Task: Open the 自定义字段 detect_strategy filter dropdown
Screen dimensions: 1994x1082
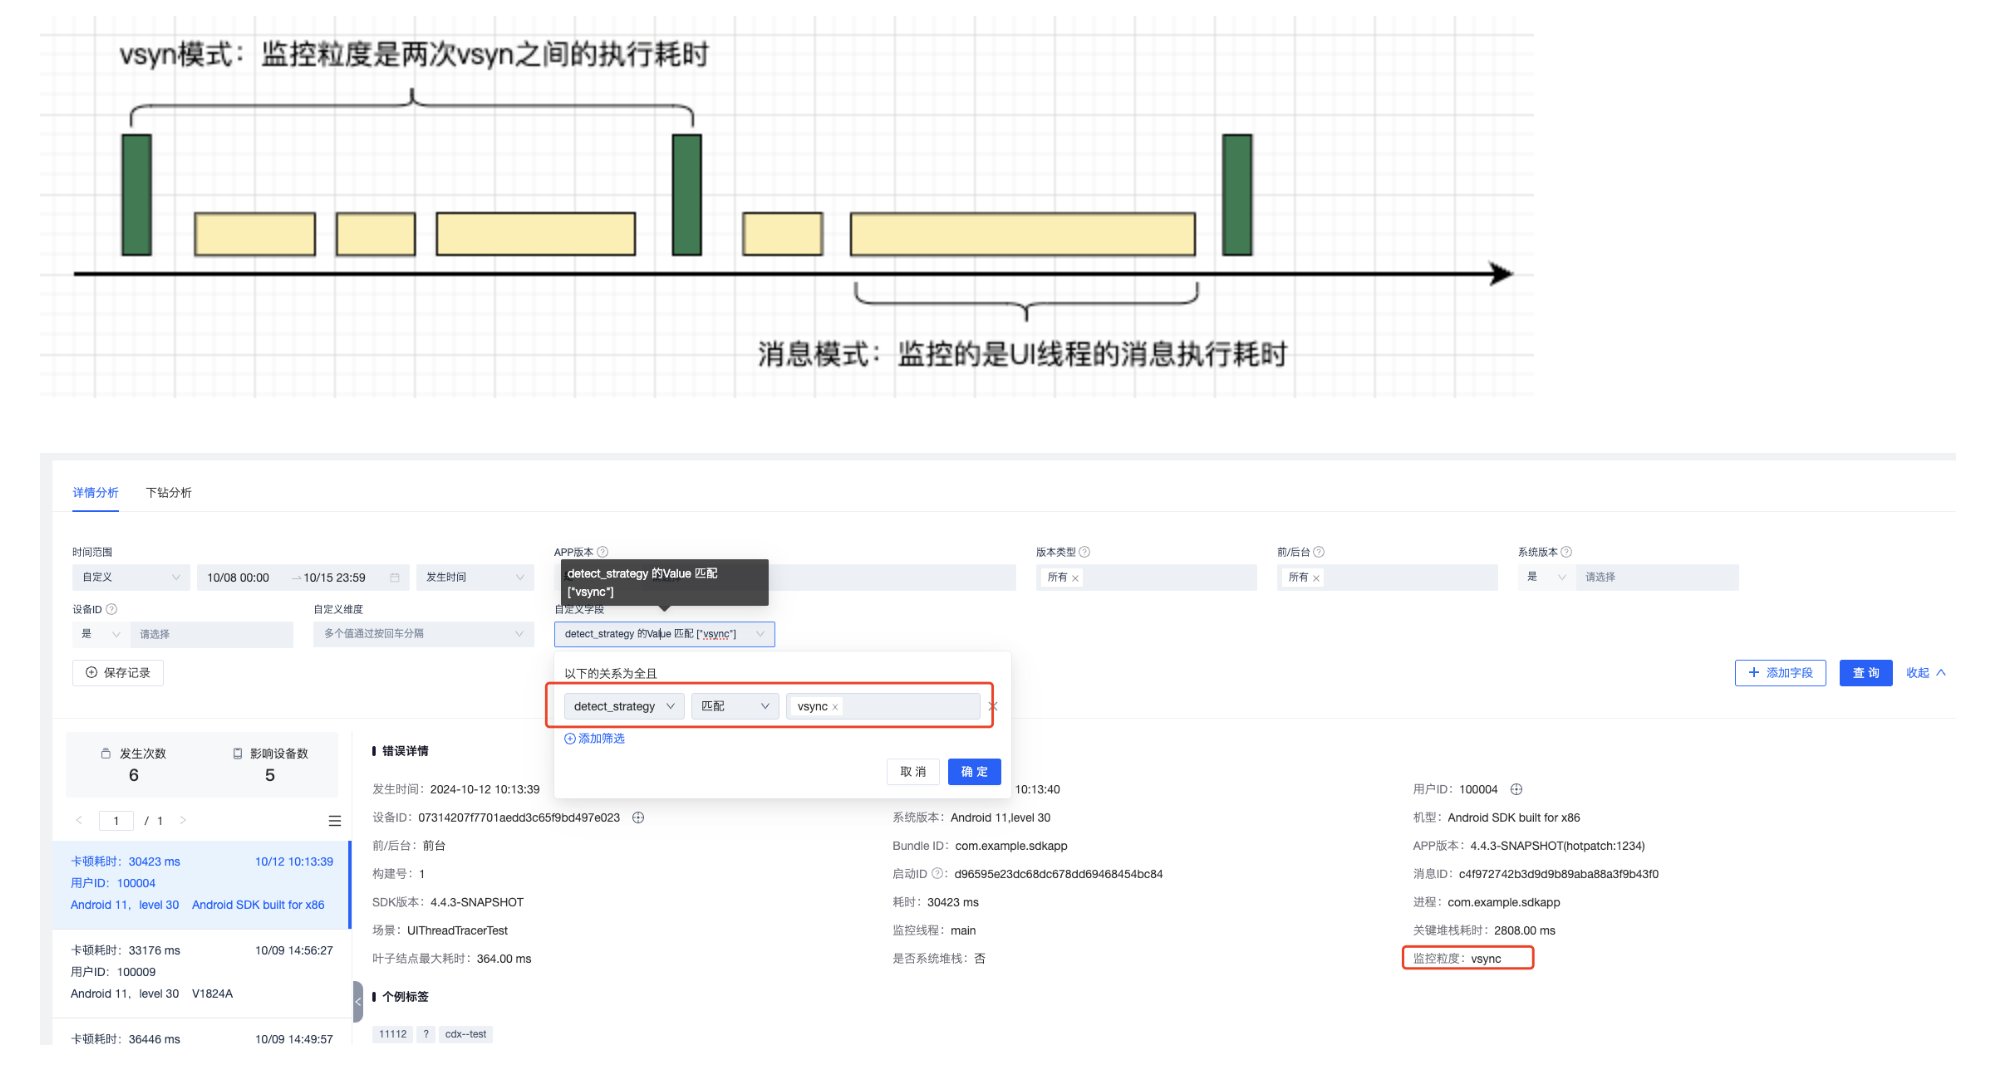Action: click(664, 634)
